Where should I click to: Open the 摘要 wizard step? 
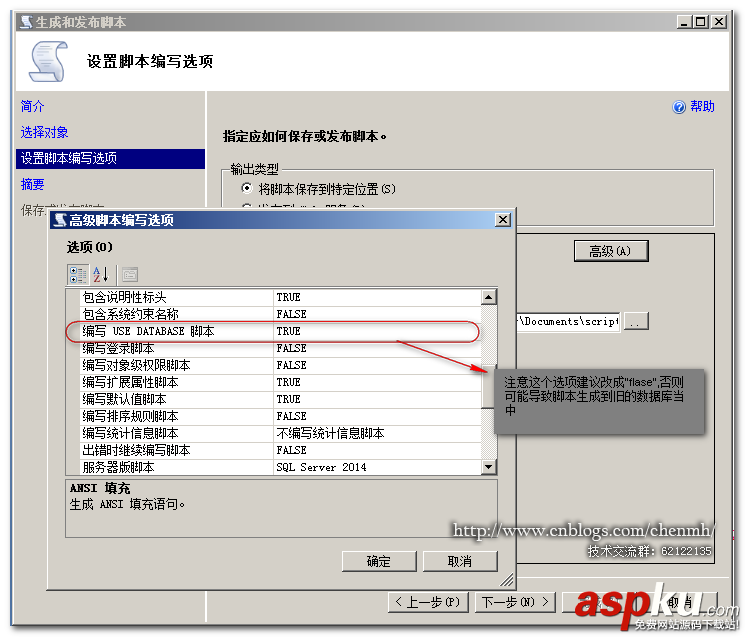pyautogui.click(x=32, y=184)
